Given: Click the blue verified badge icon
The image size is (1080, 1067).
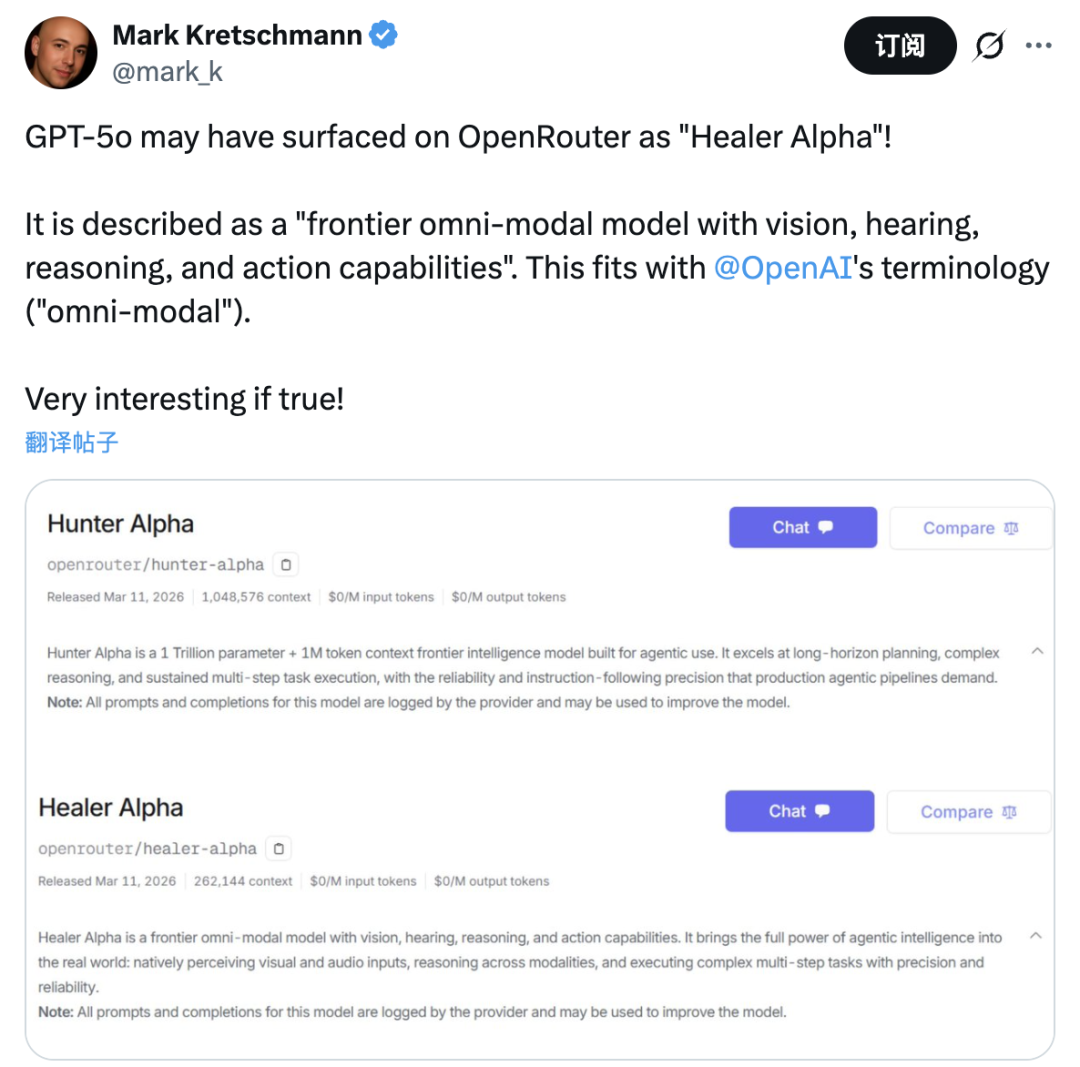Looking at the screenshot, I should pos(384,36).
